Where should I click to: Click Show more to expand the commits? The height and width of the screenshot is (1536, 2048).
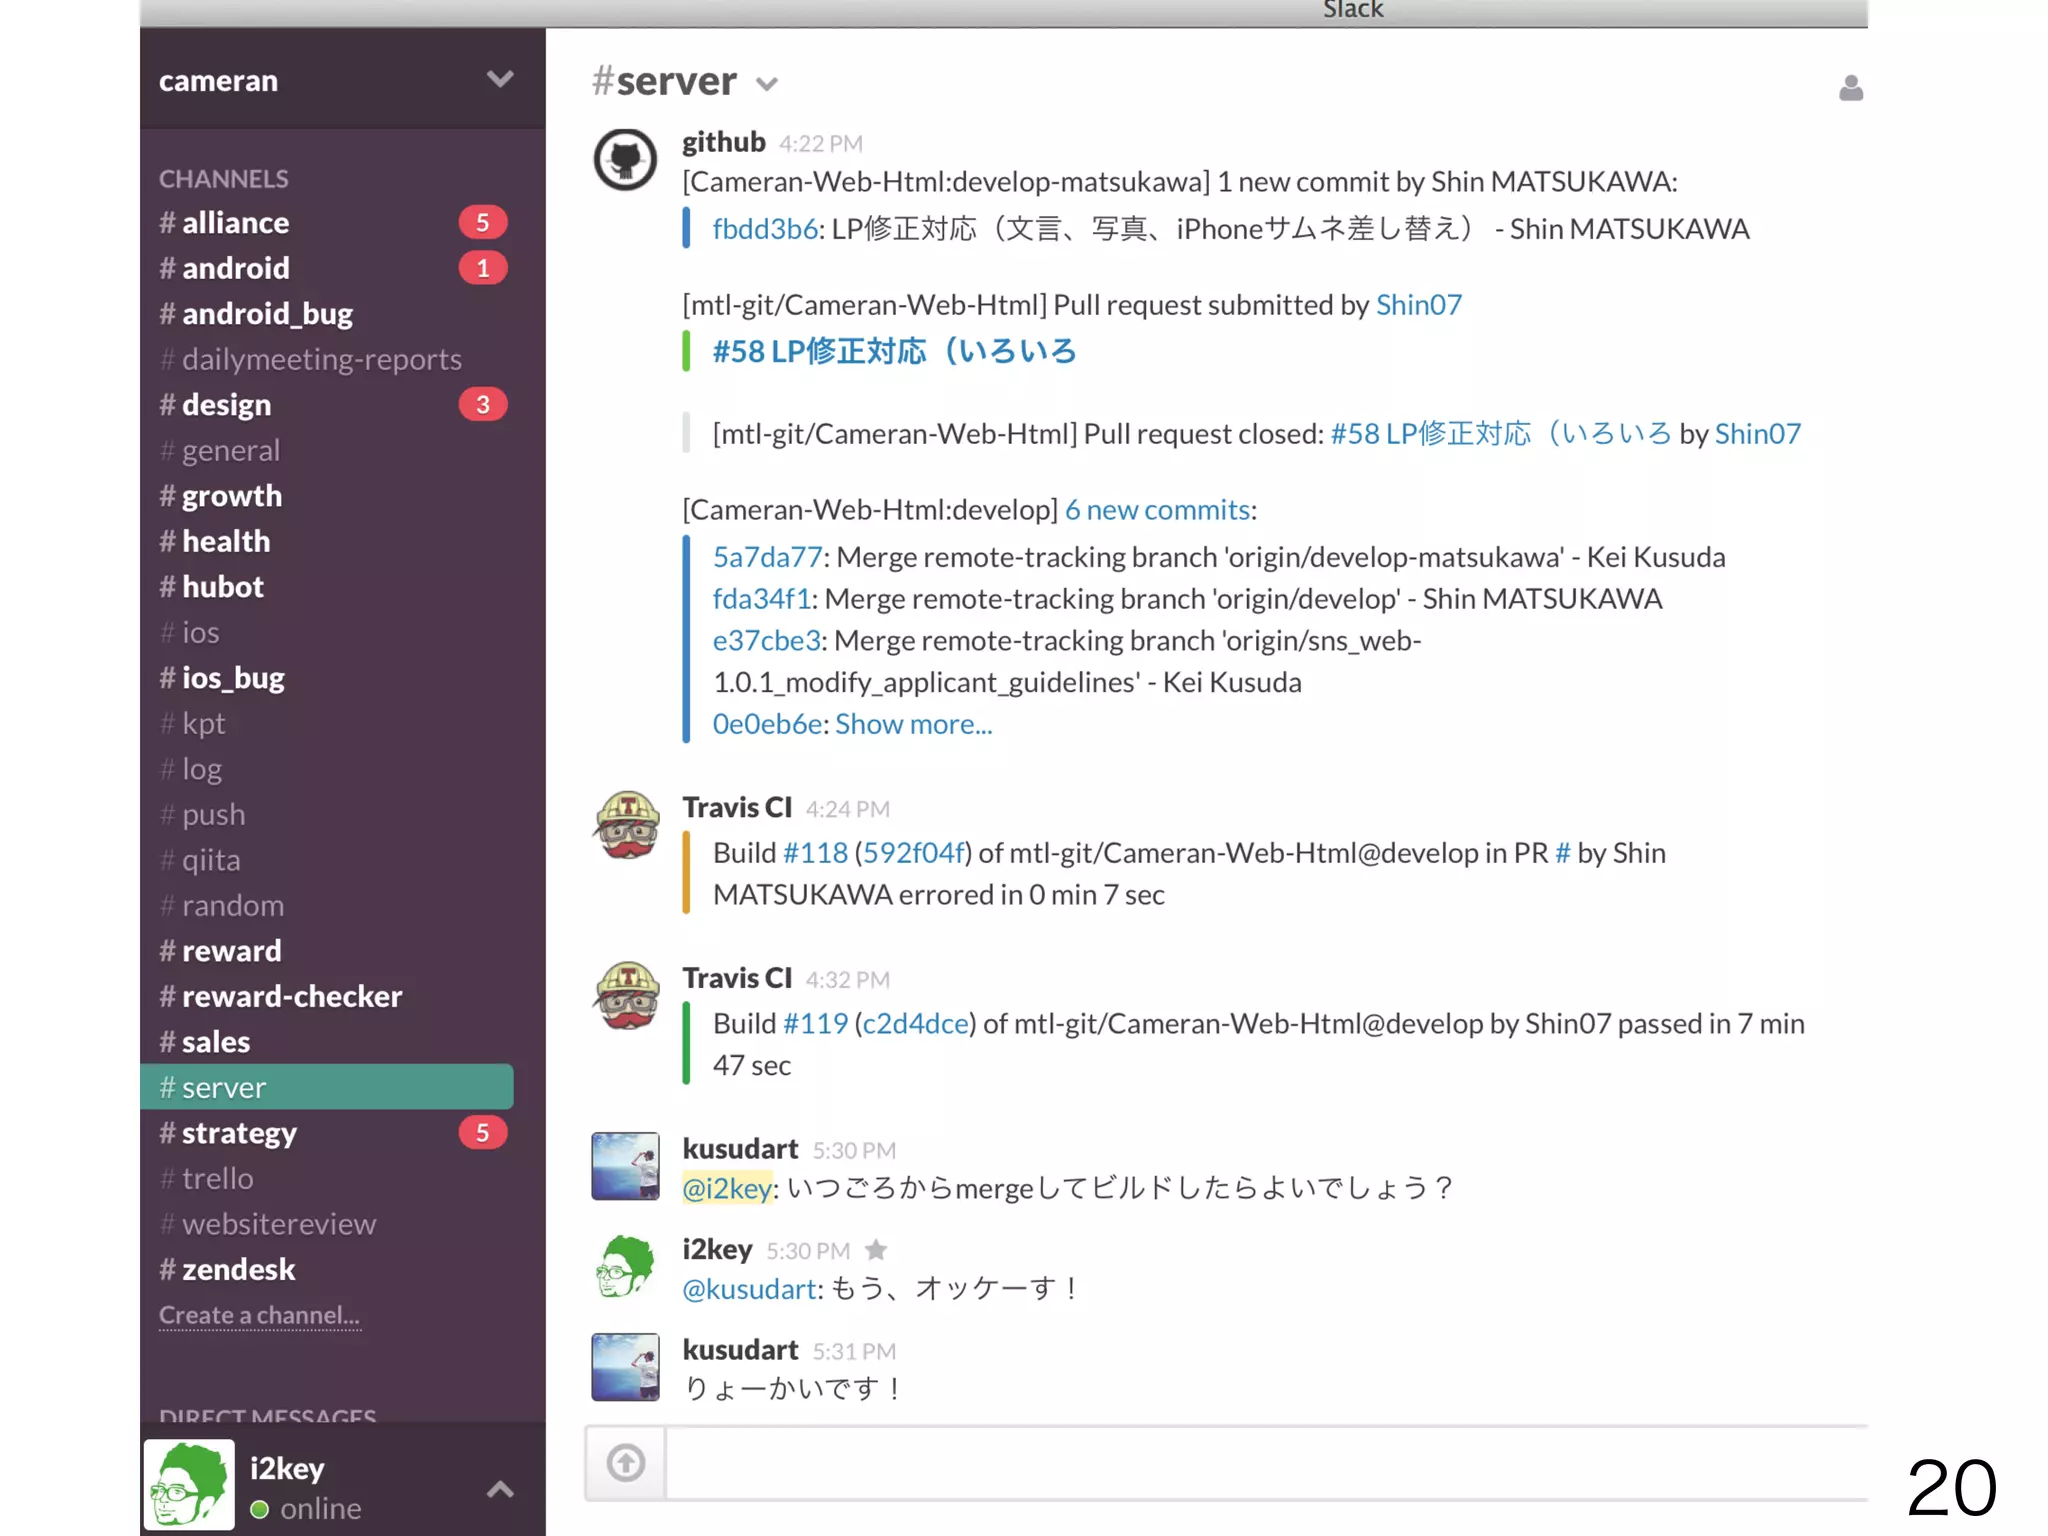pos(913,724)
